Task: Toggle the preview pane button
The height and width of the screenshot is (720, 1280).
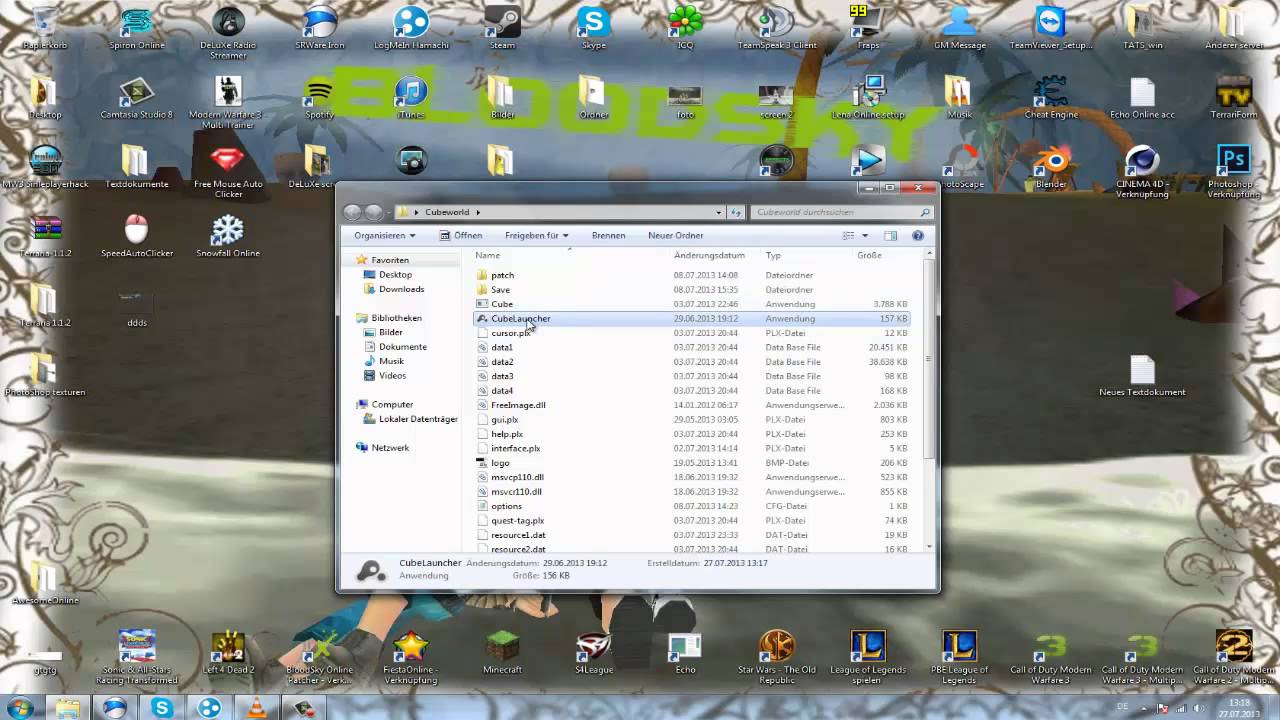Action: point(890,236)
